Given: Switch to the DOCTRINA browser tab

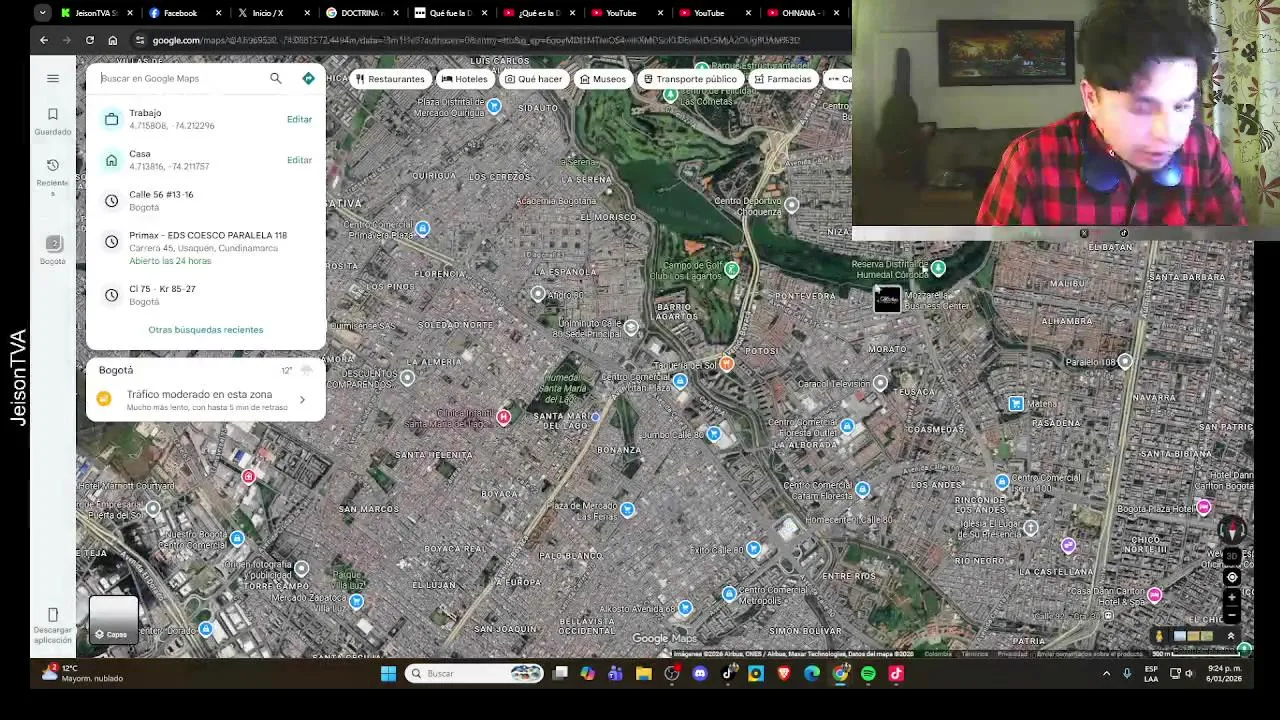Looking at the screenshot, I should click(x=362, y=13).
